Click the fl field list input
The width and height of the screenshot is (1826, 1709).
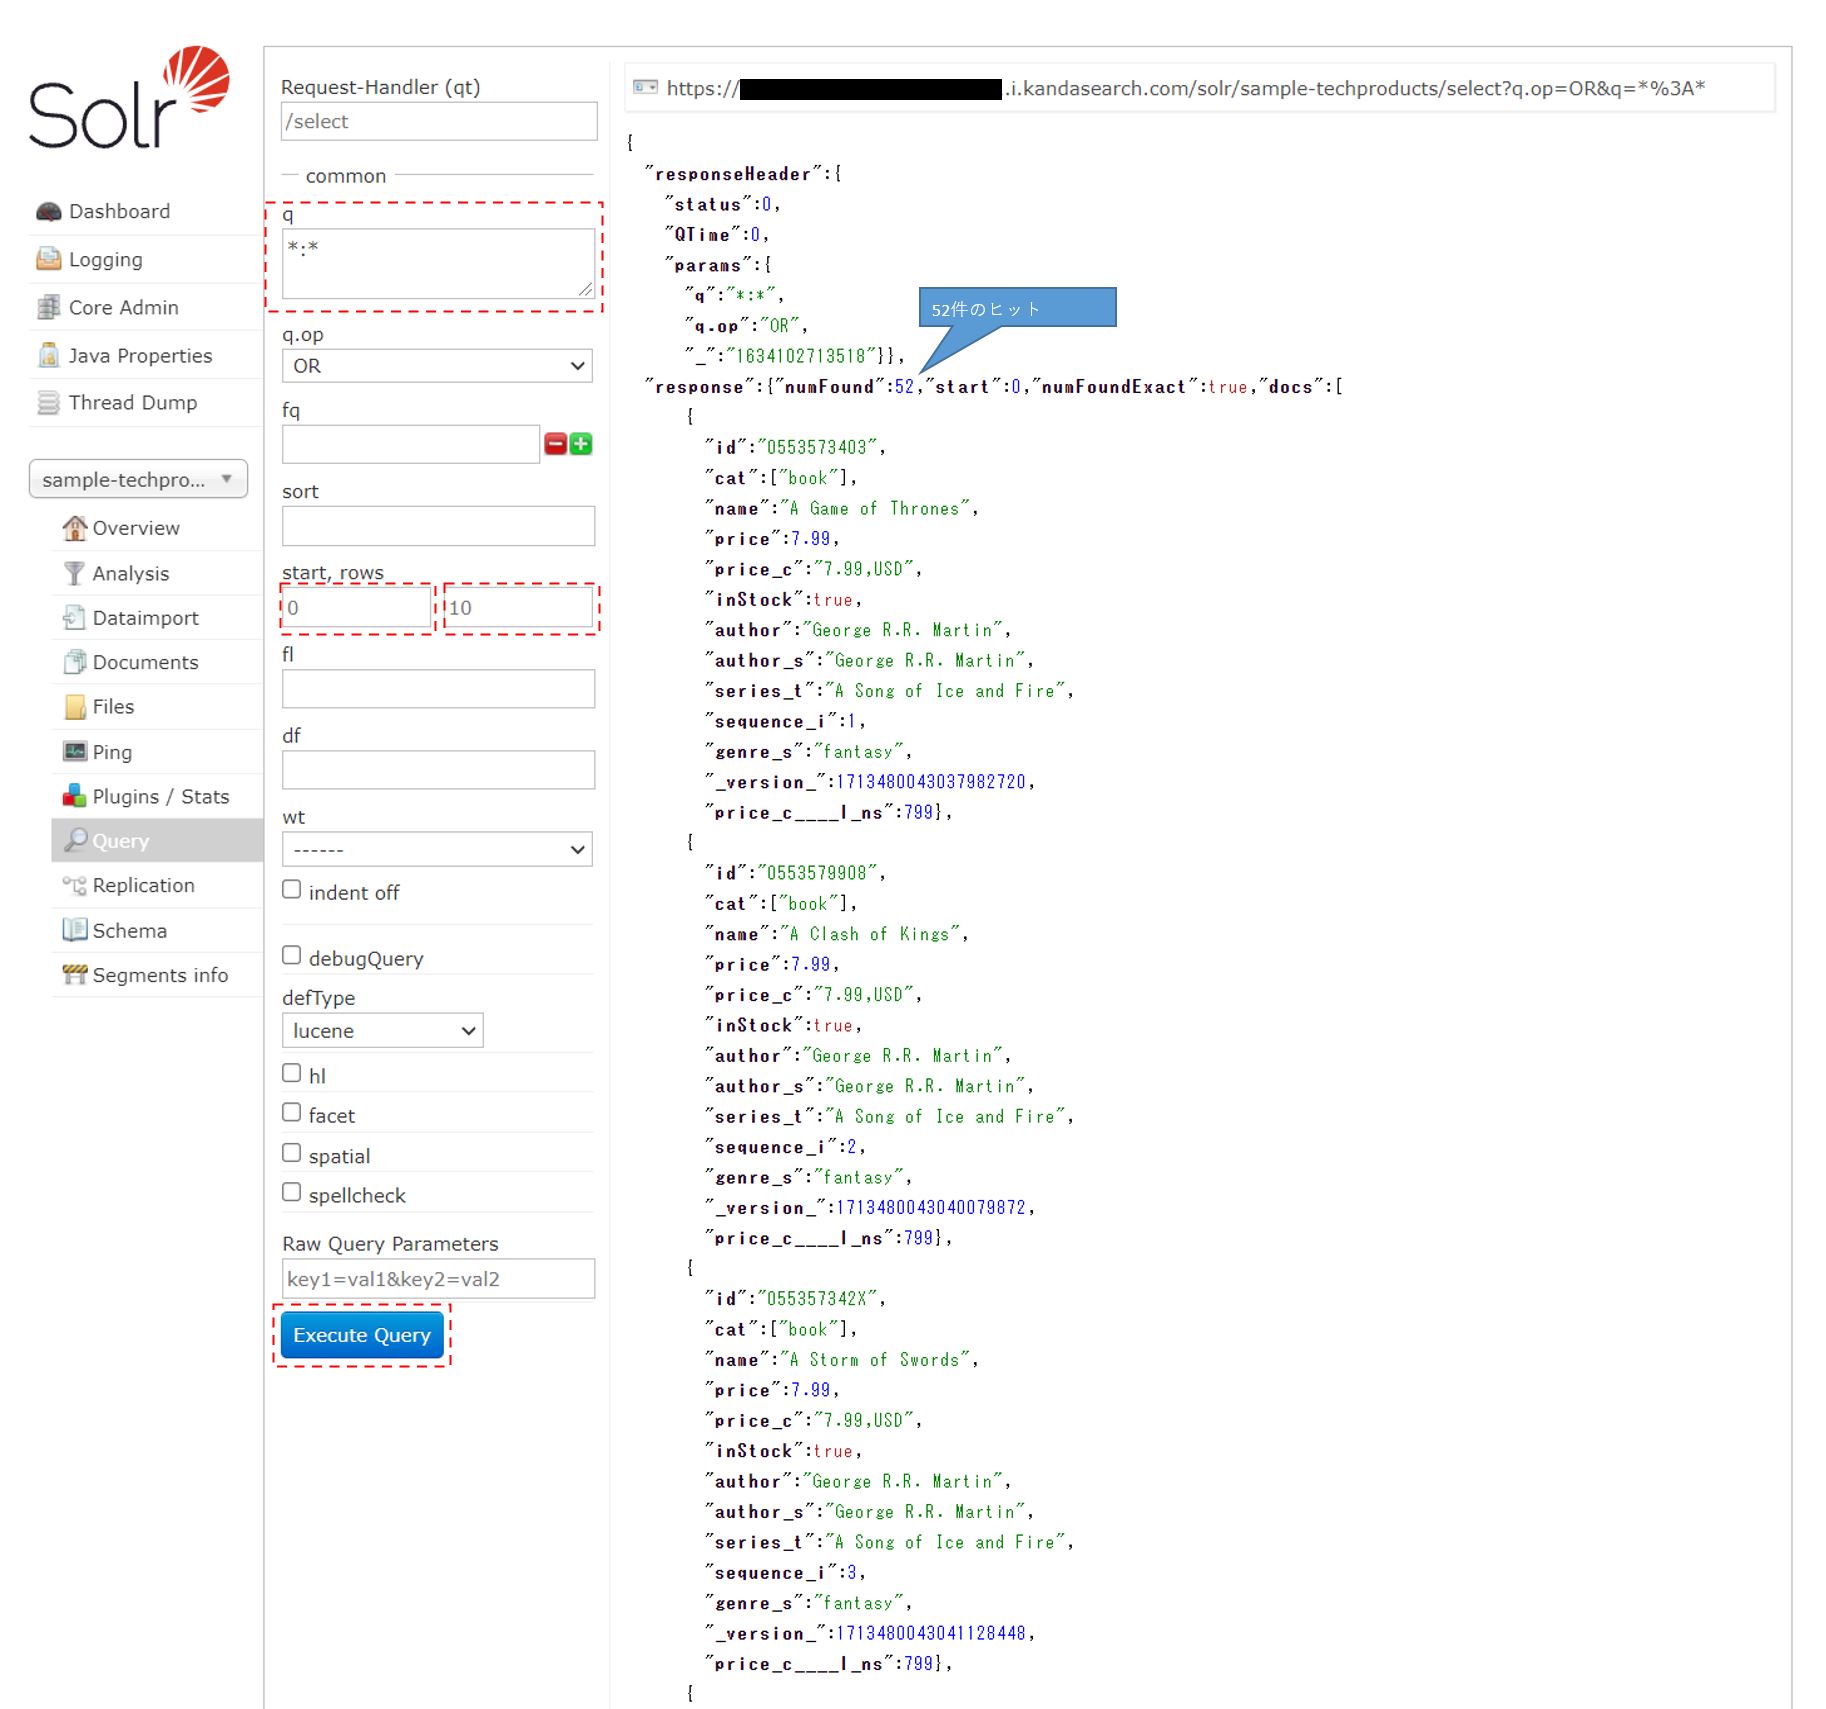click(438, 689)
